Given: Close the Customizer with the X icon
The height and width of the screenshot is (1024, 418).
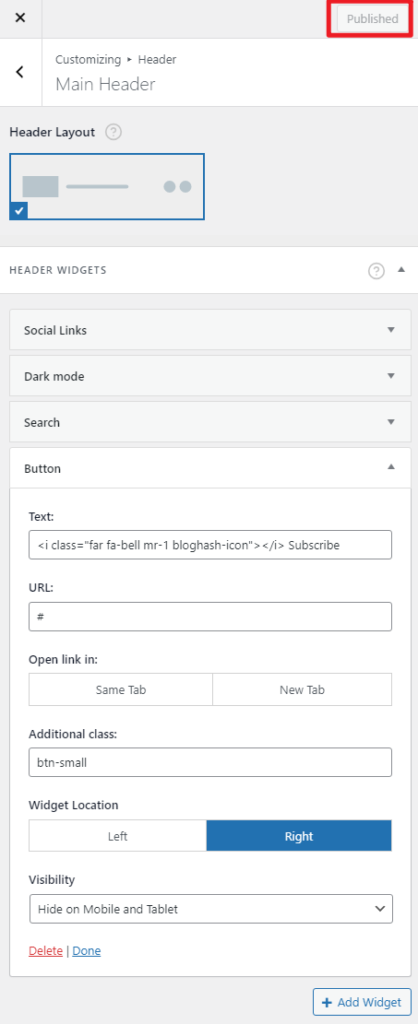Looking at the screenshot, I should tap(20, 18).
